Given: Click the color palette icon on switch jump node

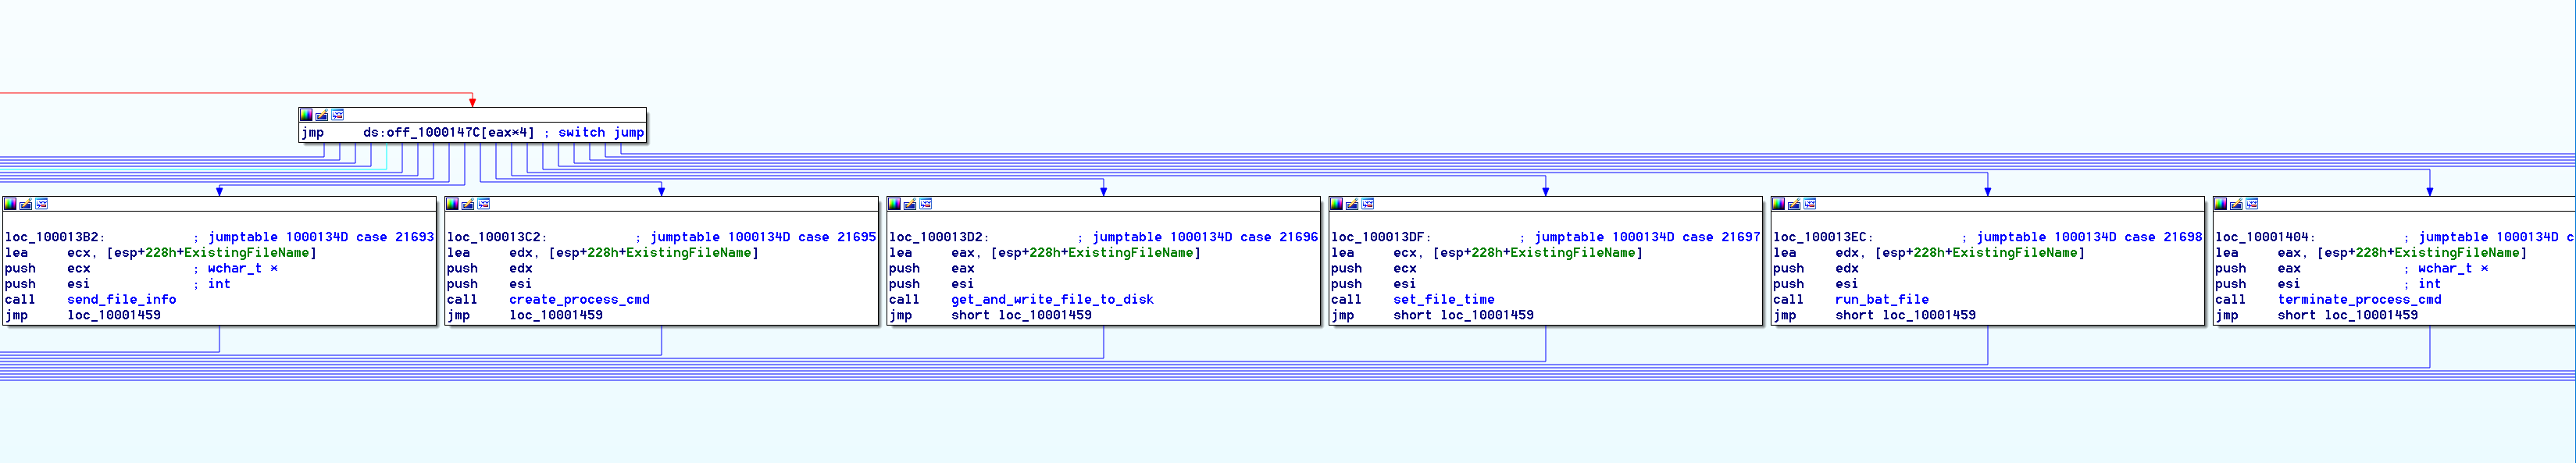Looking at the screenshot, I should [x=306, y=115].
